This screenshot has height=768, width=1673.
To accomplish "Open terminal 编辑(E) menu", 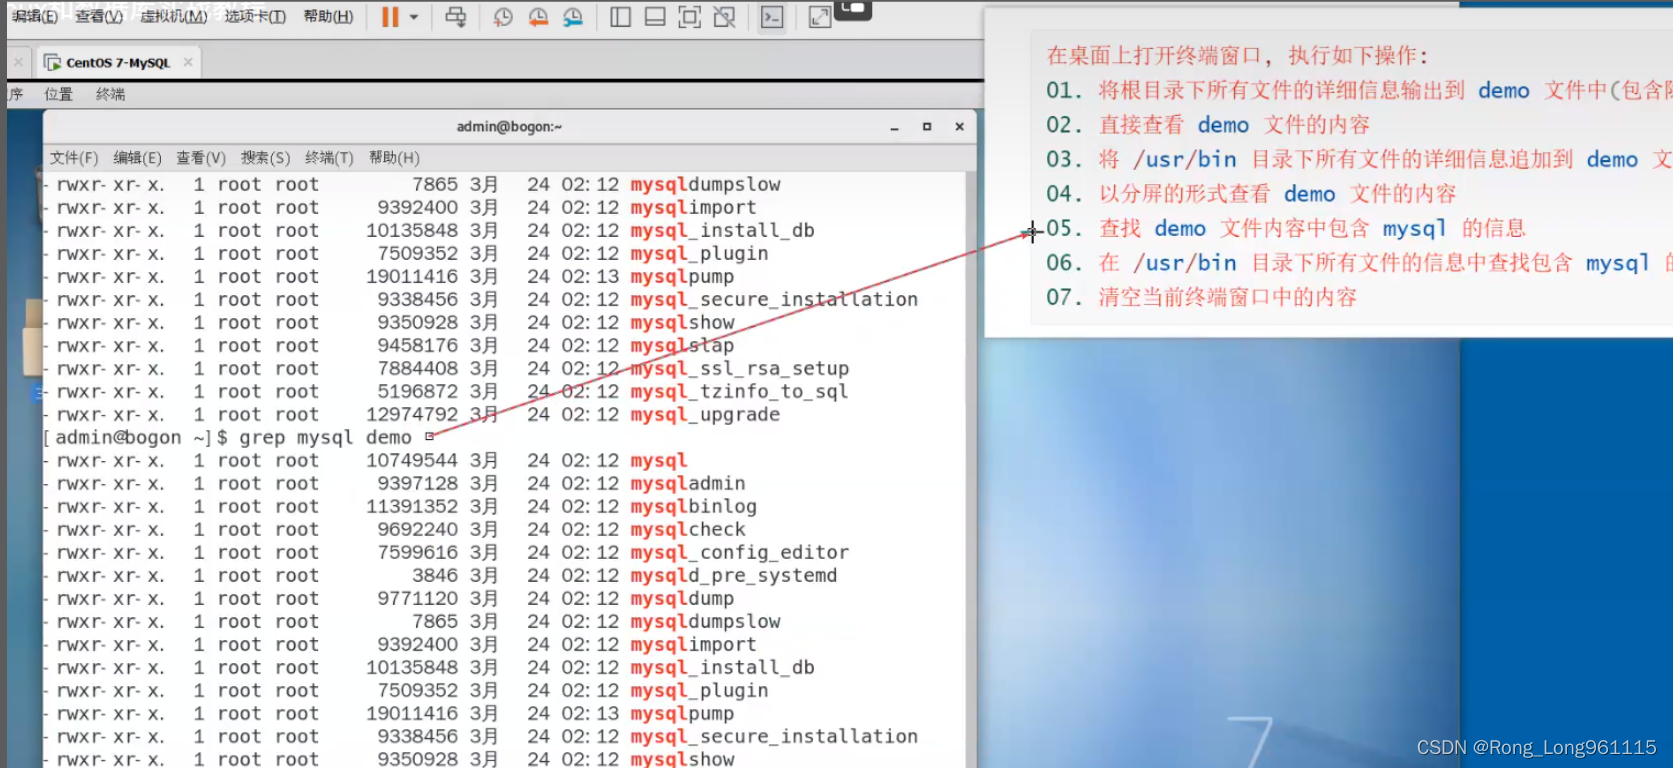I will coord(137,158).
